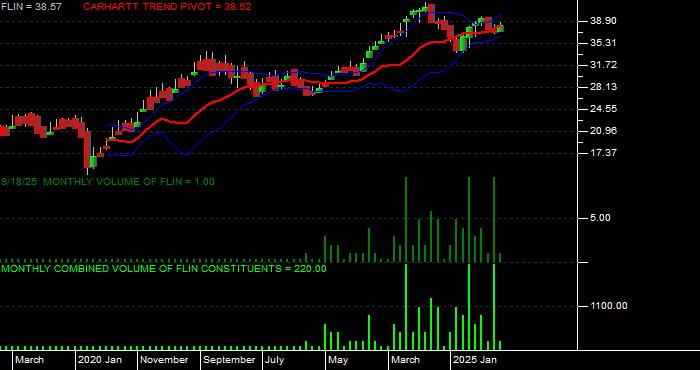Click the 5.00 volume axis value
This screenshot has height=370, width=700.
coord(601,218)
